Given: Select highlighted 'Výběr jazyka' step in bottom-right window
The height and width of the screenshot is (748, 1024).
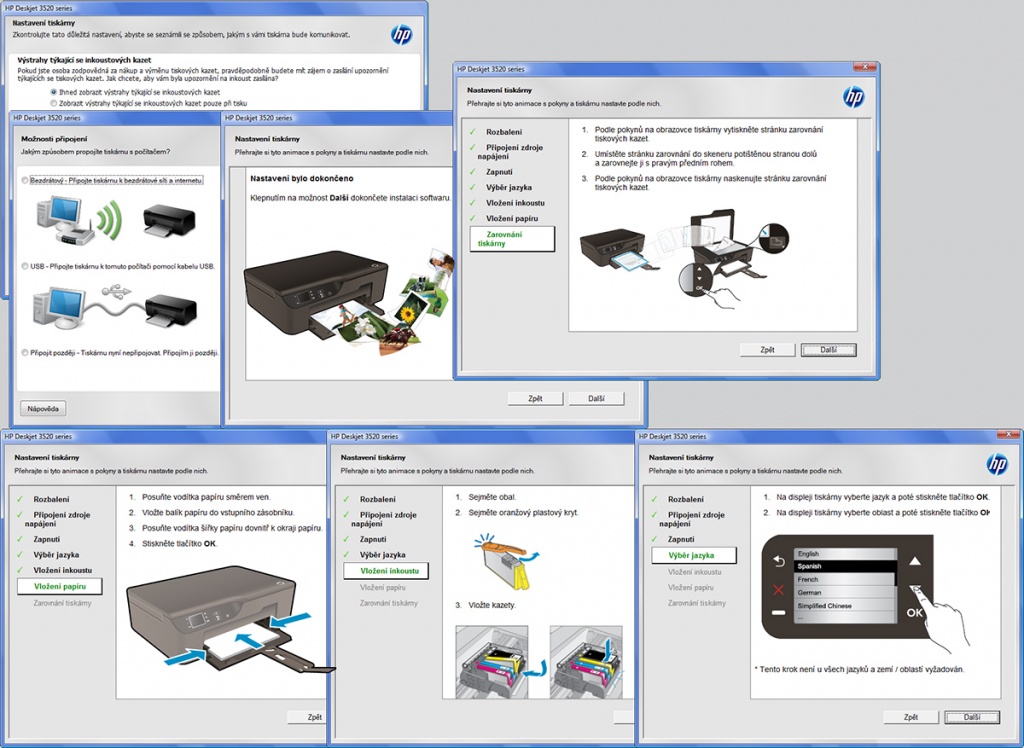Looking at the screenshot, I should (694, 555).
